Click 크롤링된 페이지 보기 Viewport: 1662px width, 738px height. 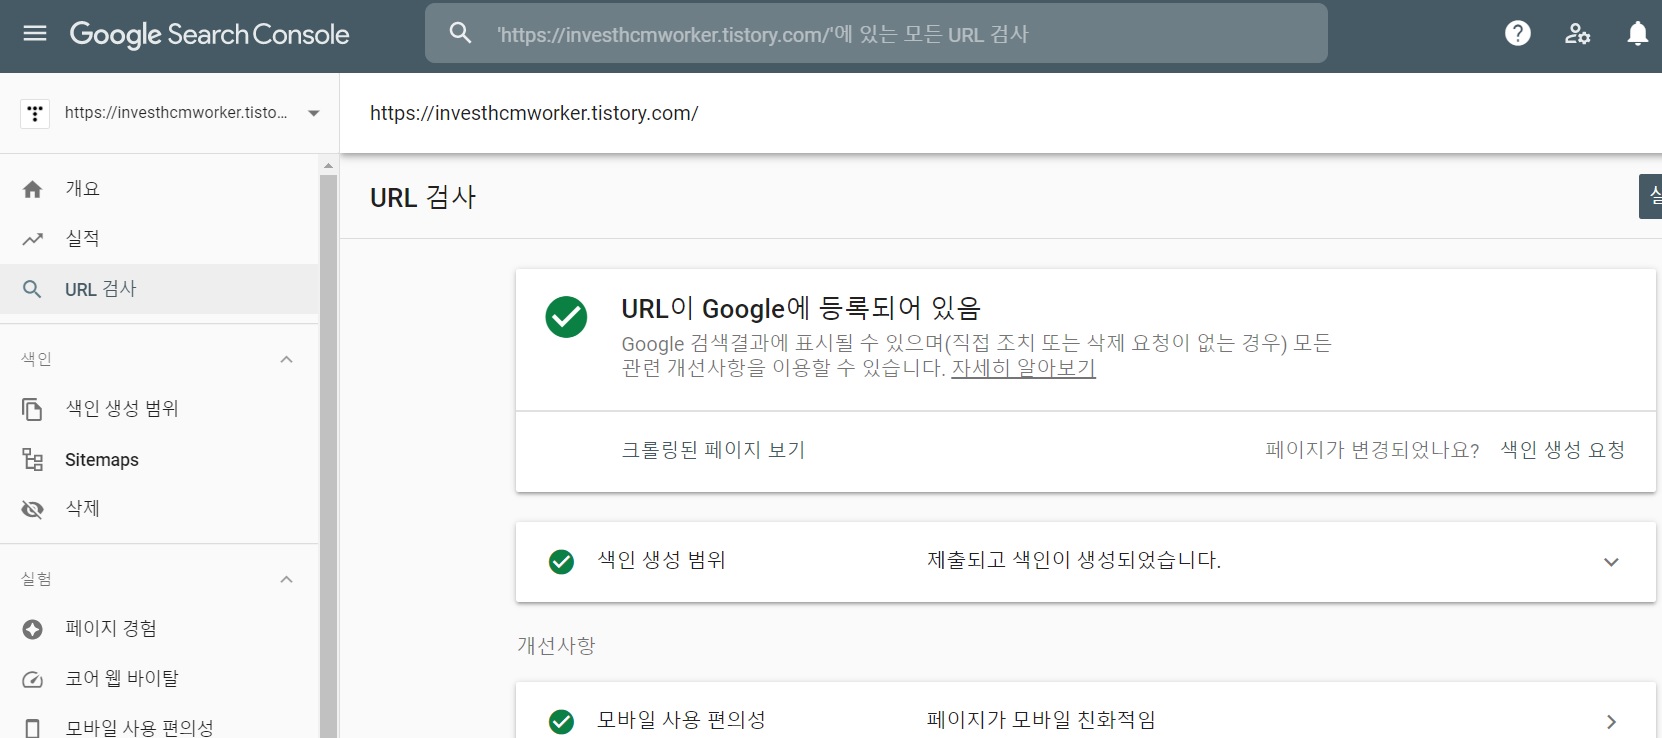pos(713,450)
